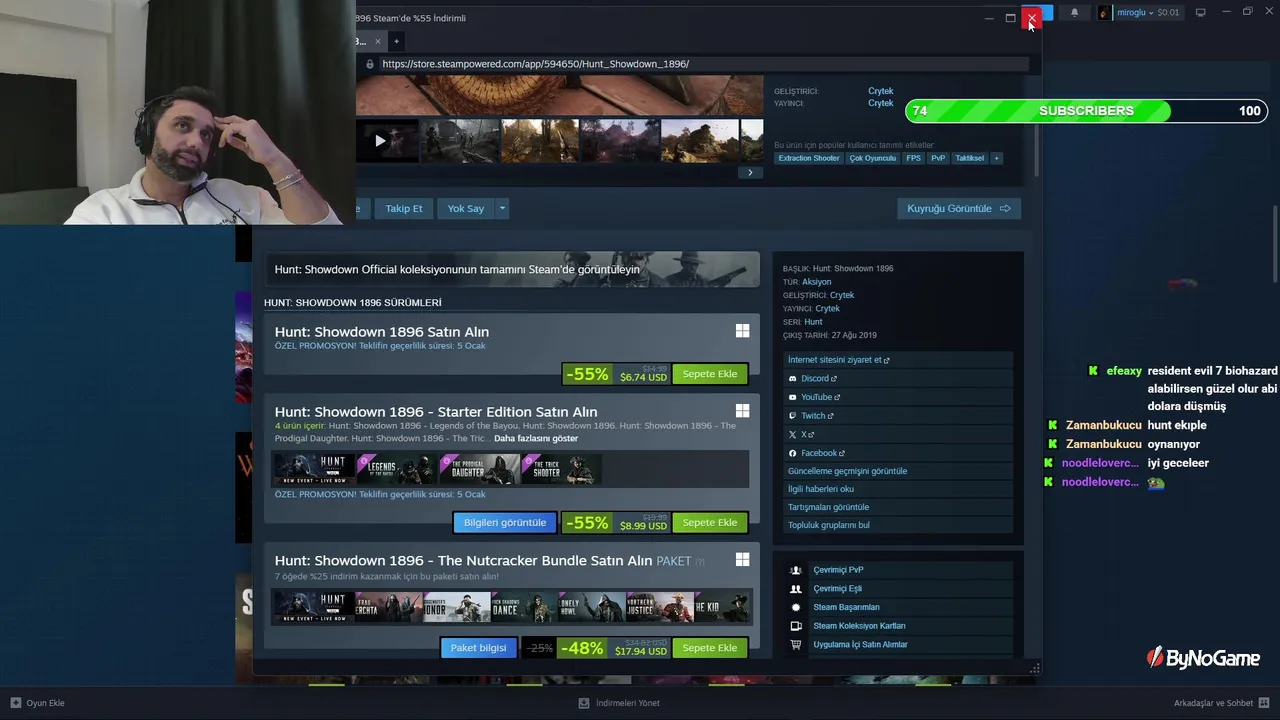1280x720 pixels.
Task: Click the Hunt series link
Action: coord(813,322)
